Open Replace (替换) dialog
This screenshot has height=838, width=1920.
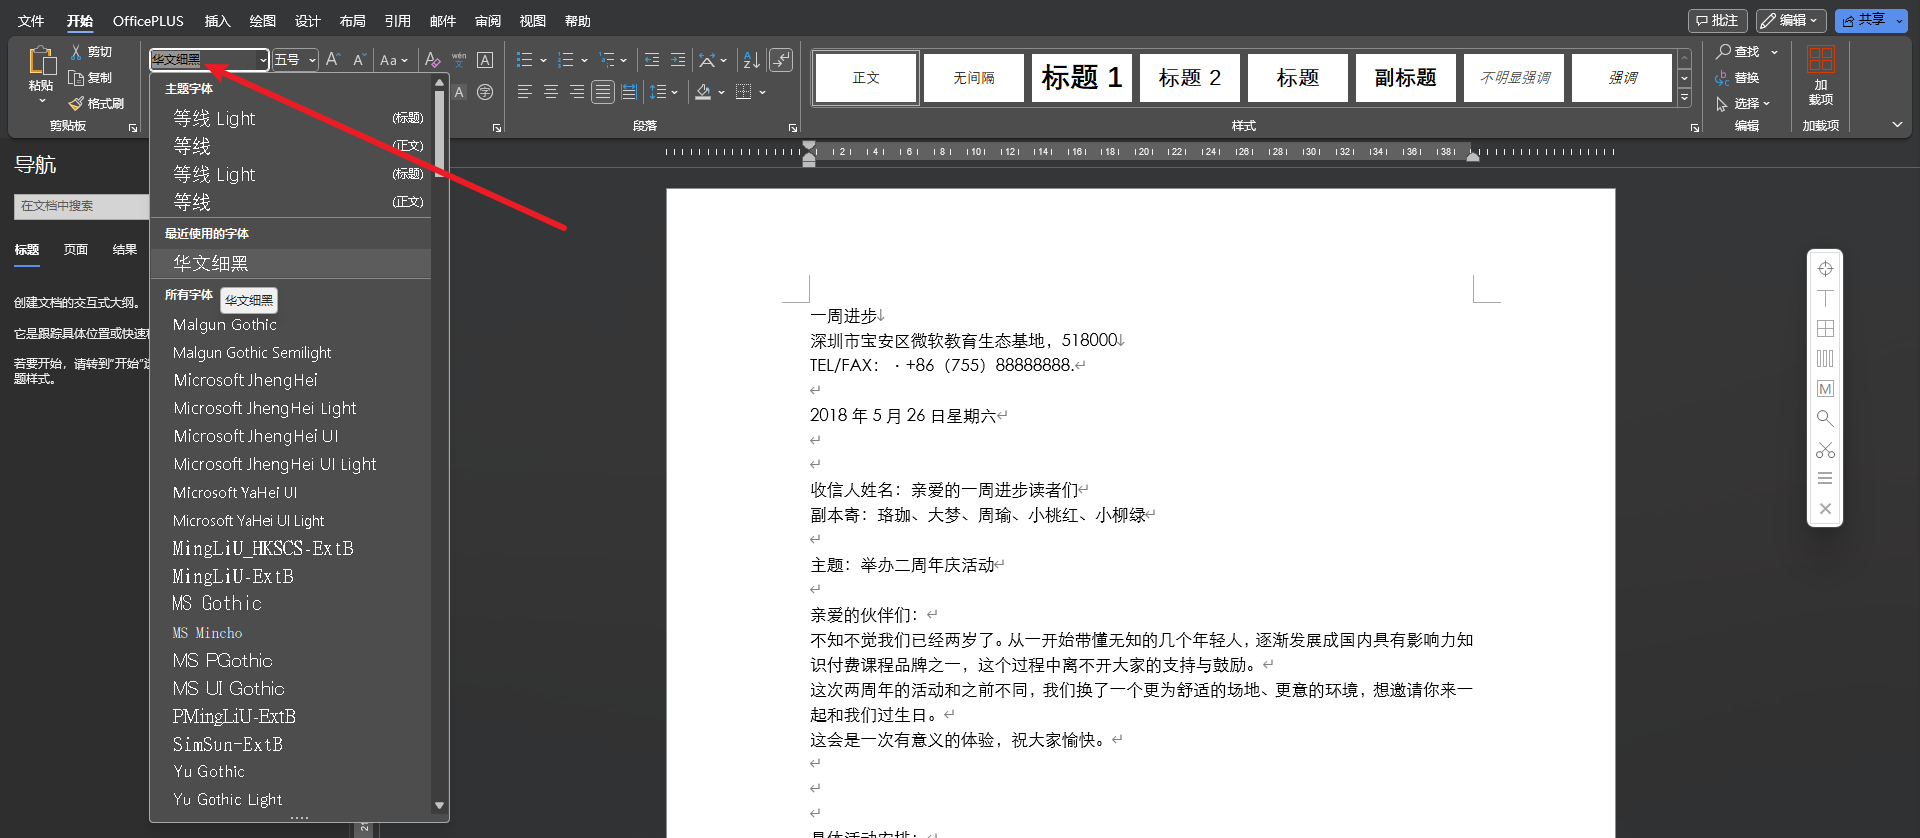[1738, 78]
